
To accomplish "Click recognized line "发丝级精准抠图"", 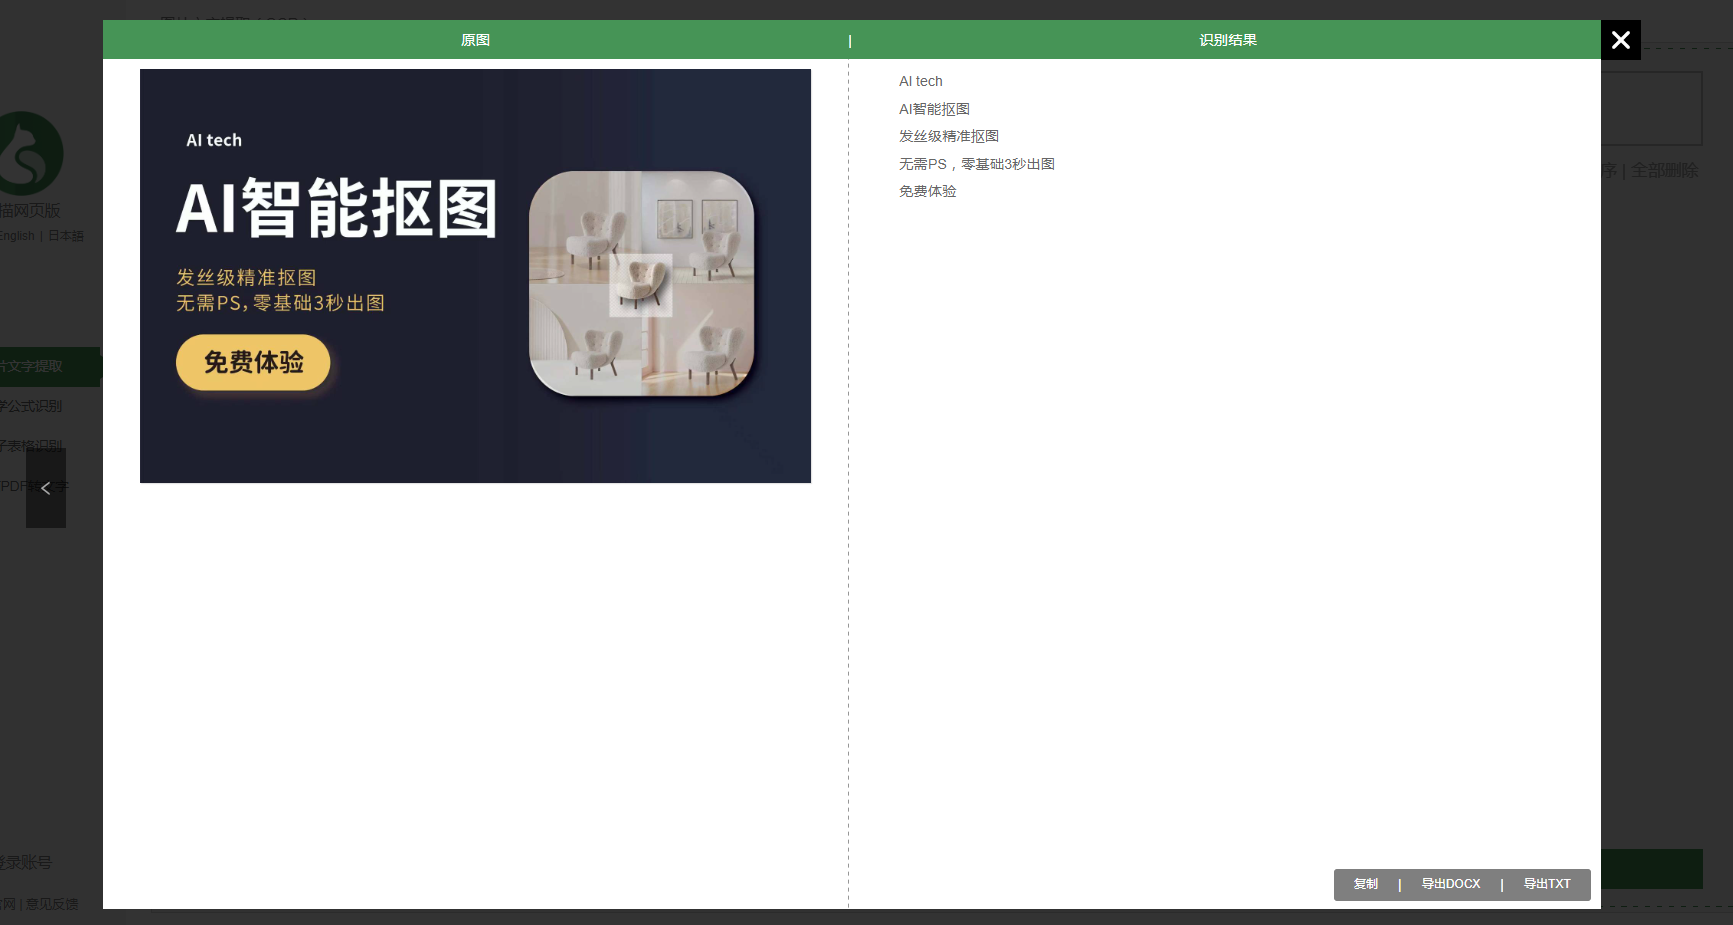I will 948,136.
